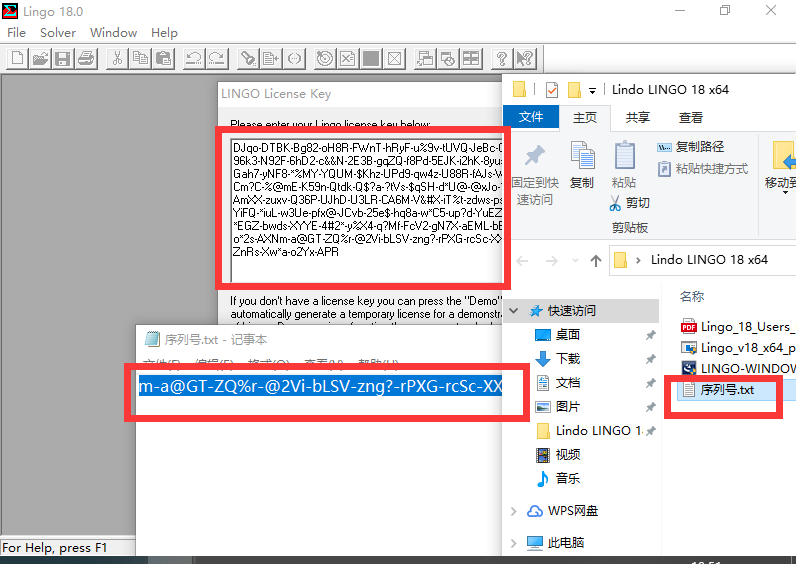Click 复制路径 in the Explorer ribbon
Image resolution: width=796 pixels, height=564 pixels.
[690, 147]
